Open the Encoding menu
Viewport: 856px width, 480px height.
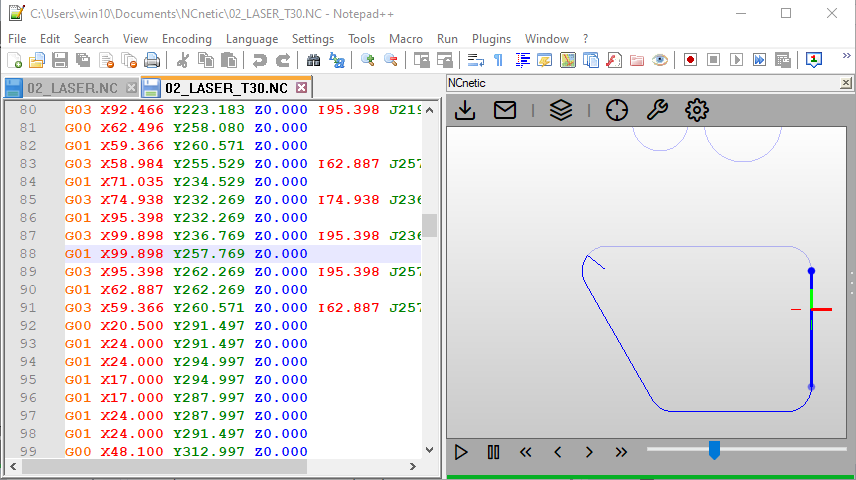pos(187,39)
